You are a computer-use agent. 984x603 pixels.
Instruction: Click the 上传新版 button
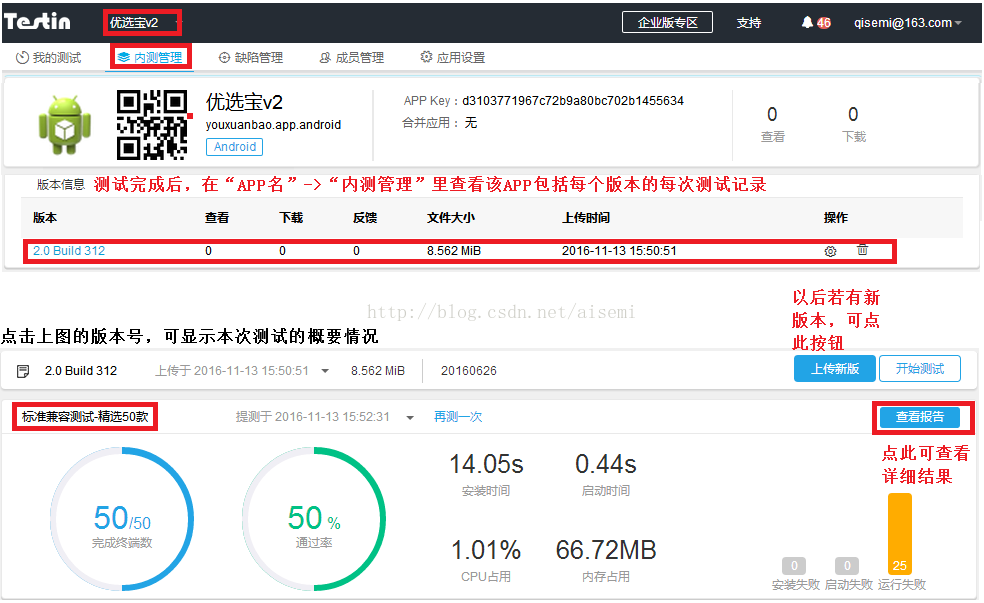(x=835, y=369)
